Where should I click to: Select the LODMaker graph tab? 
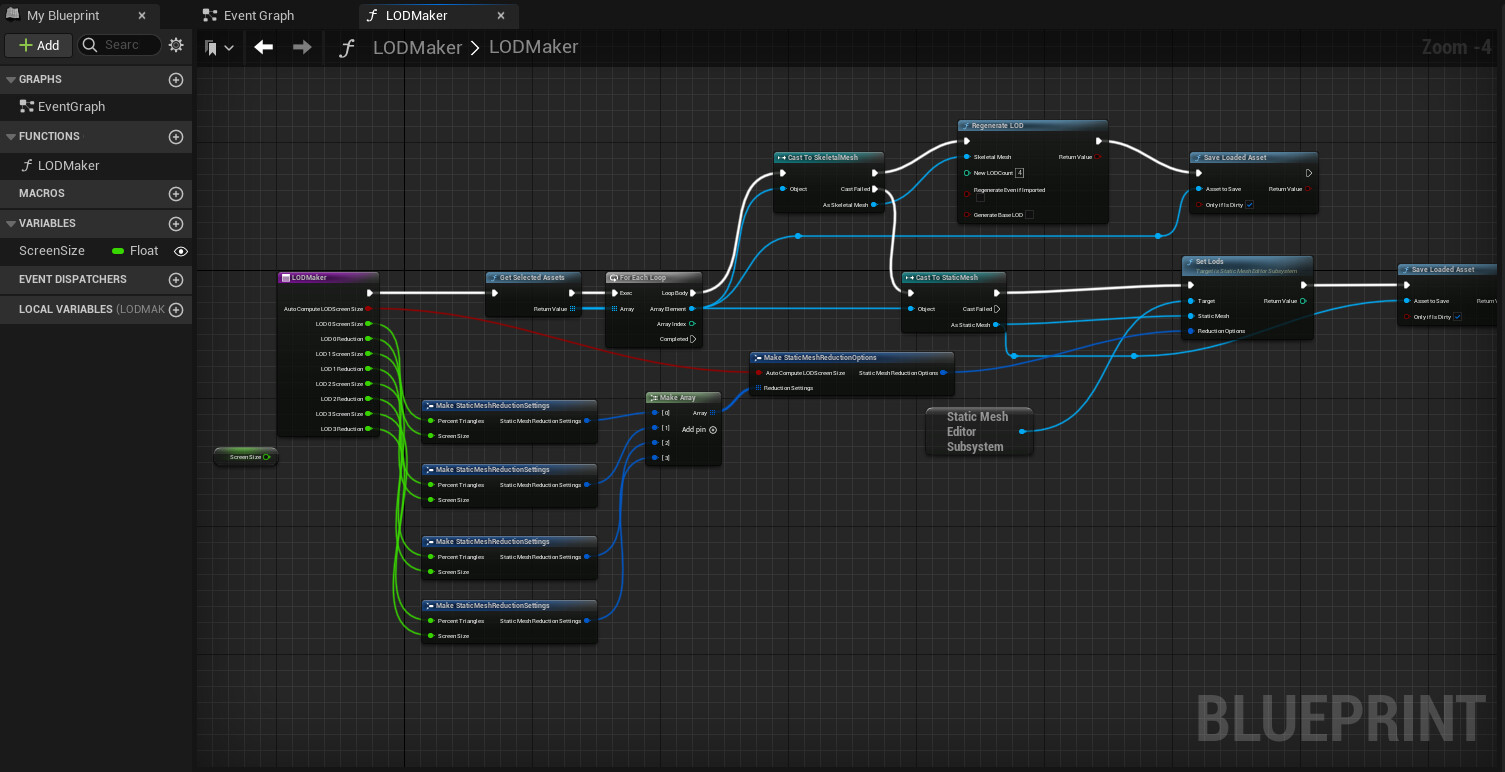pos(416,16)
